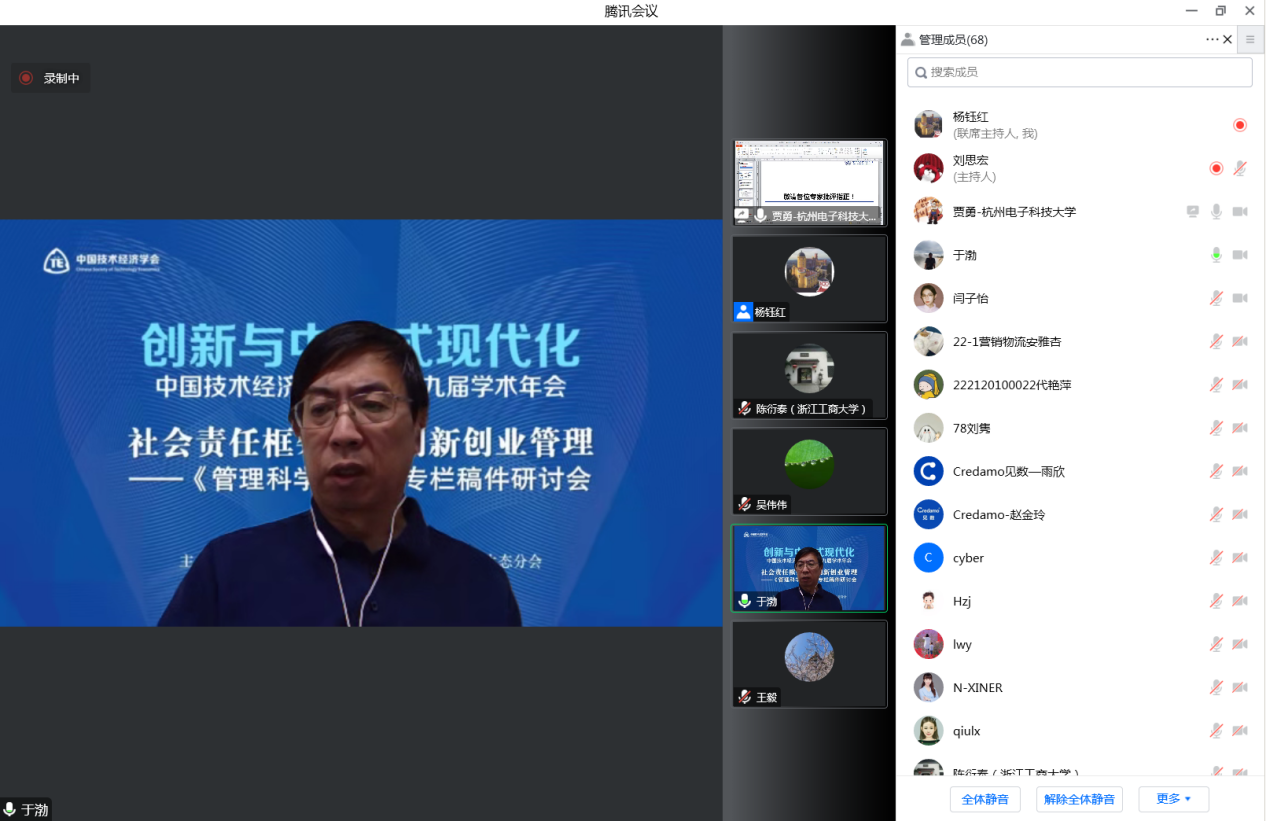The height and width of the screenshot is (821, 1266).
Task: Click the recording indicator icon for 杨钰红
Action: [x=1240, y=125]
